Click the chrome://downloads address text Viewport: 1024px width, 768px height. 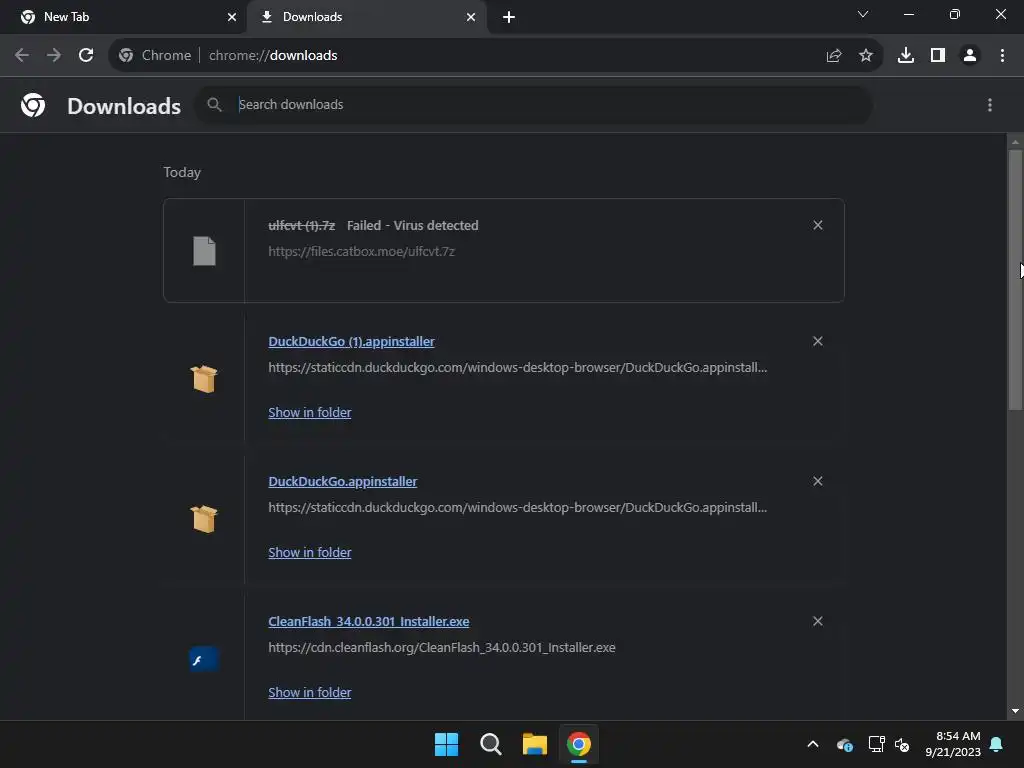[x=273, y=56]
